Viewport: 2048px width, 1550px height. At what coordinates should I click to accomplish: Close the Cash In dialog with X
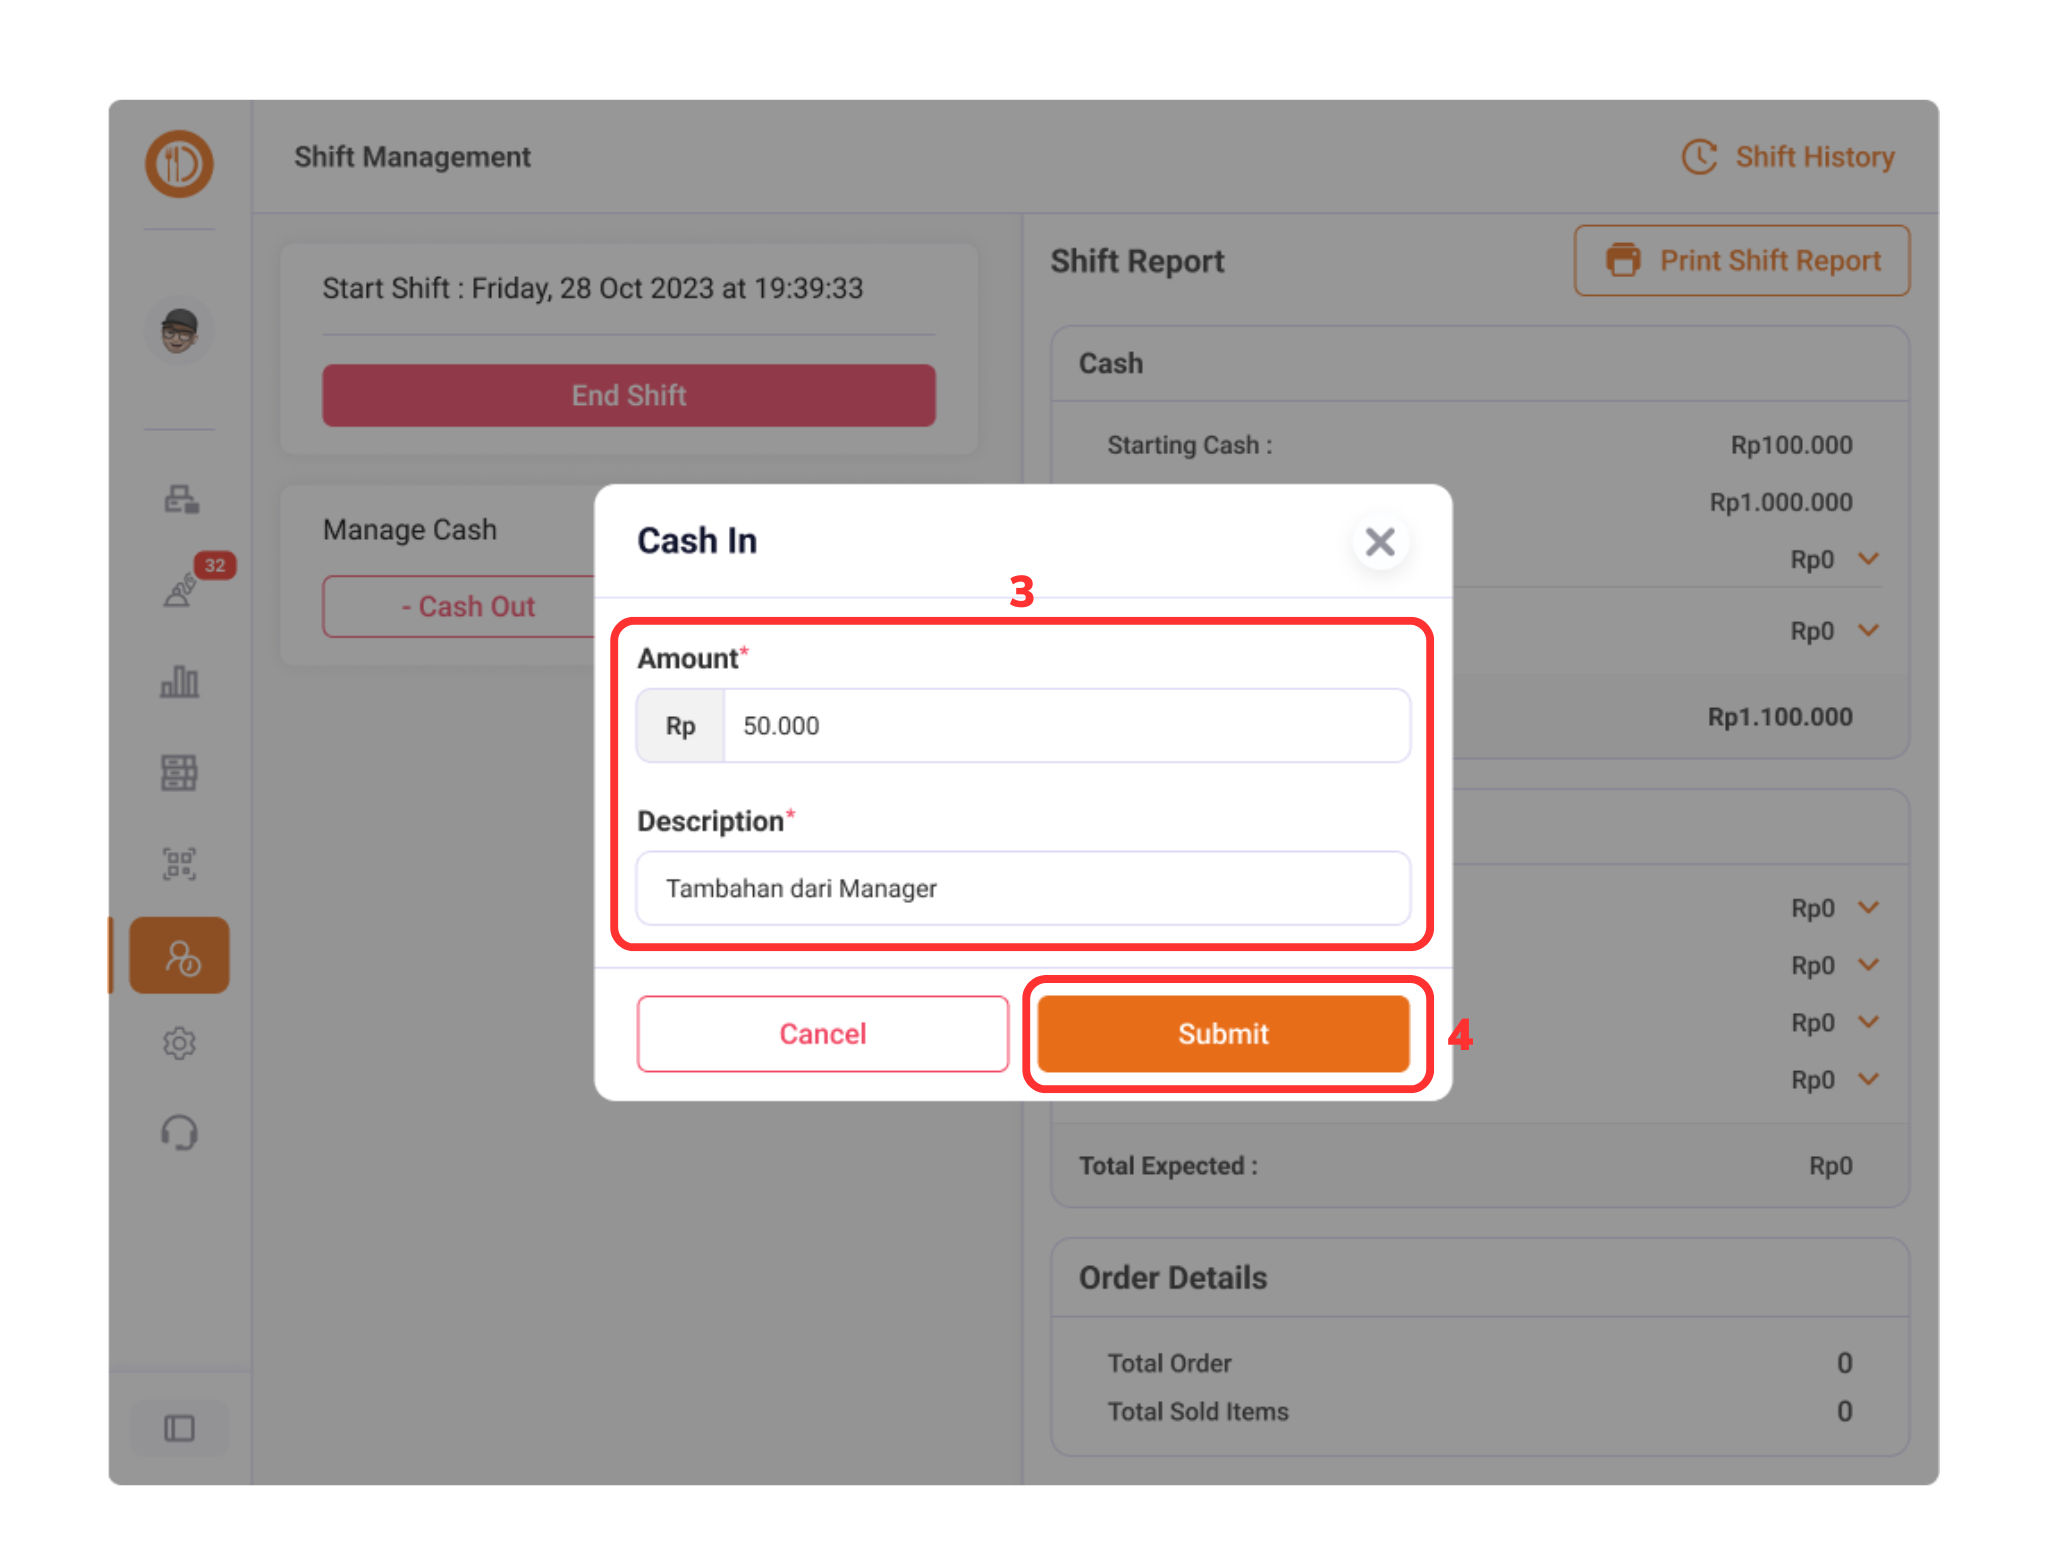pyautogui.click(x=1380, y=542)
